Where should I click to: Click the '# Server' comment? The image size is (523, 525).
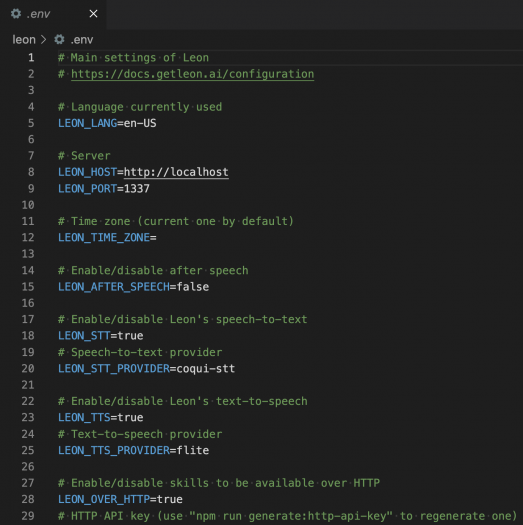[x=84, y=156]
